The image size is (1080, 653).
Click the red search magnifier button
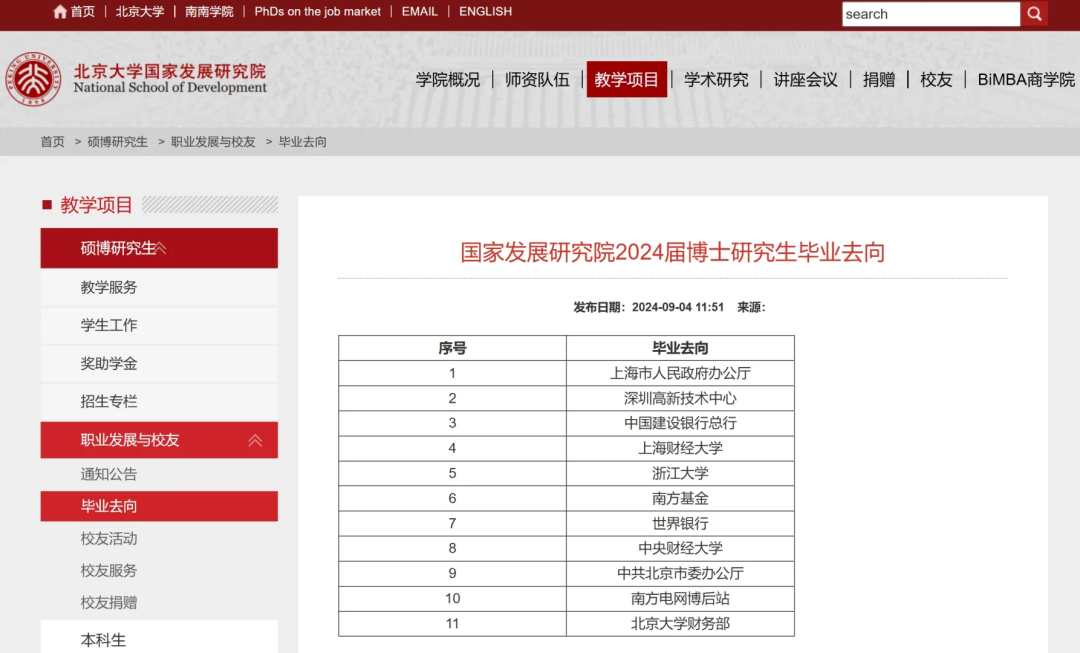coord(1034,14)
